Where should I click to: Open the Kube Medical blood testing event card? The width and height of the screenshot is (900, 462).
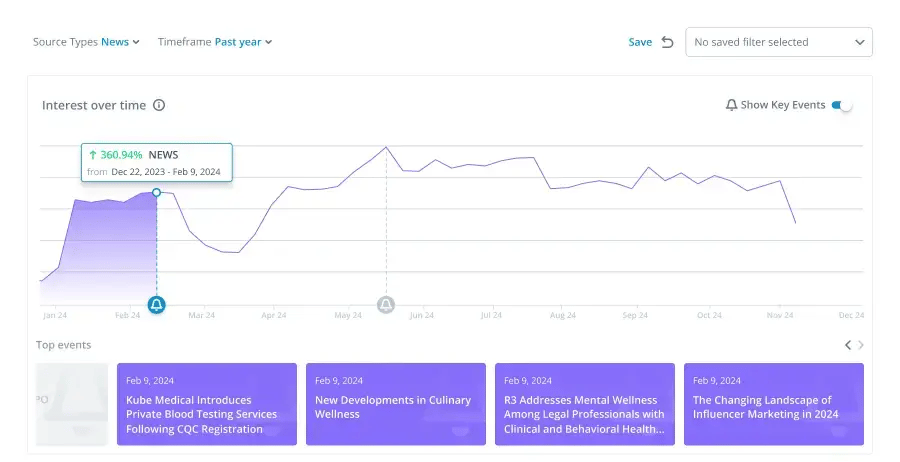[x=207, y=404]
